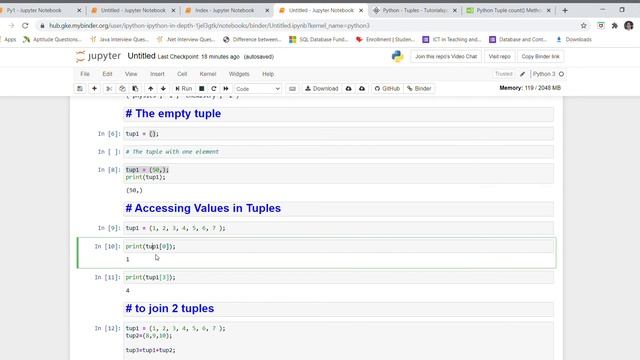Screen dimensions: 640x360
Task: Copy selected cells toolbar icon
Action: [x=122, y=89]
